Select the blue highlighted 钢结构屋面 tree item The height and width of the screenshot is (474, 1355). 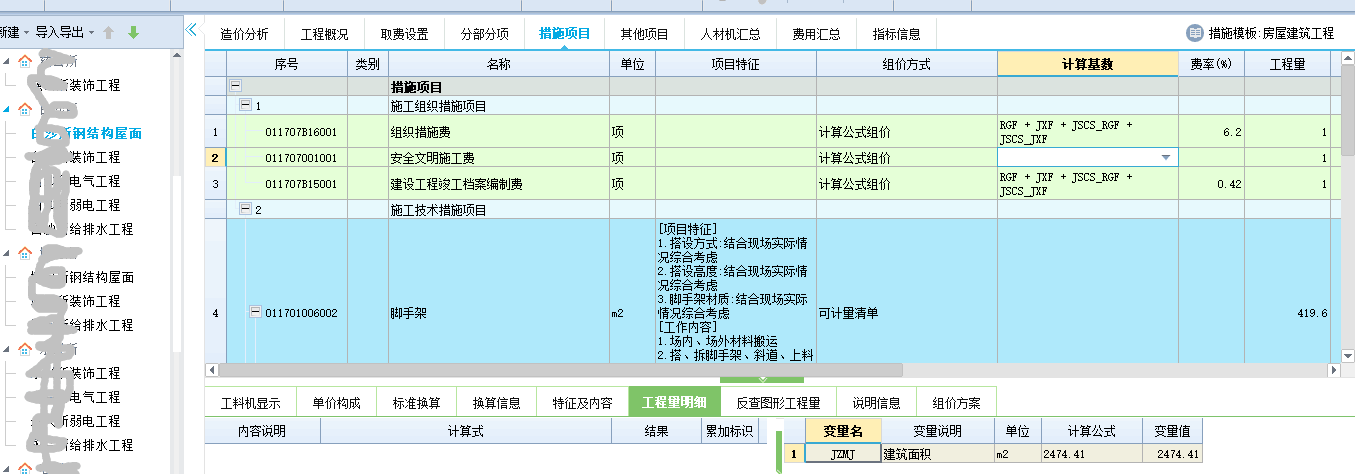(x=86, y=133)
